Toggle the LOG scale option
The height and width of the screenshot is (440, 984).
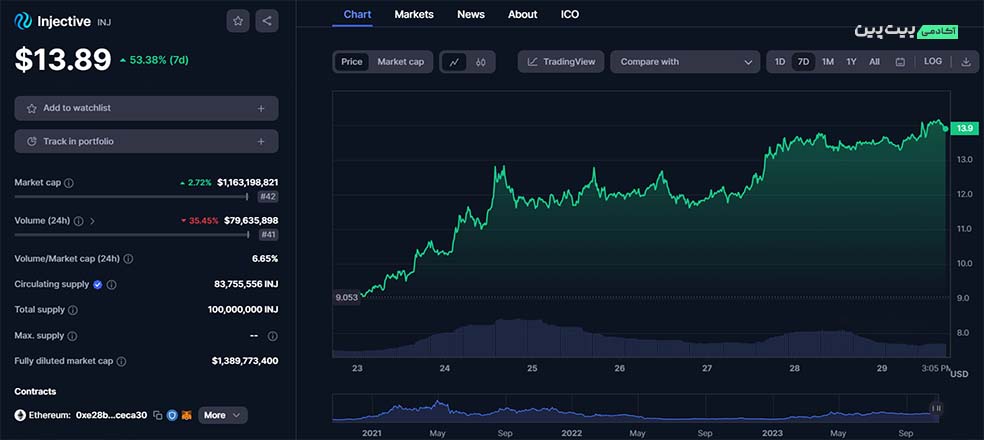tap(932, 62)
